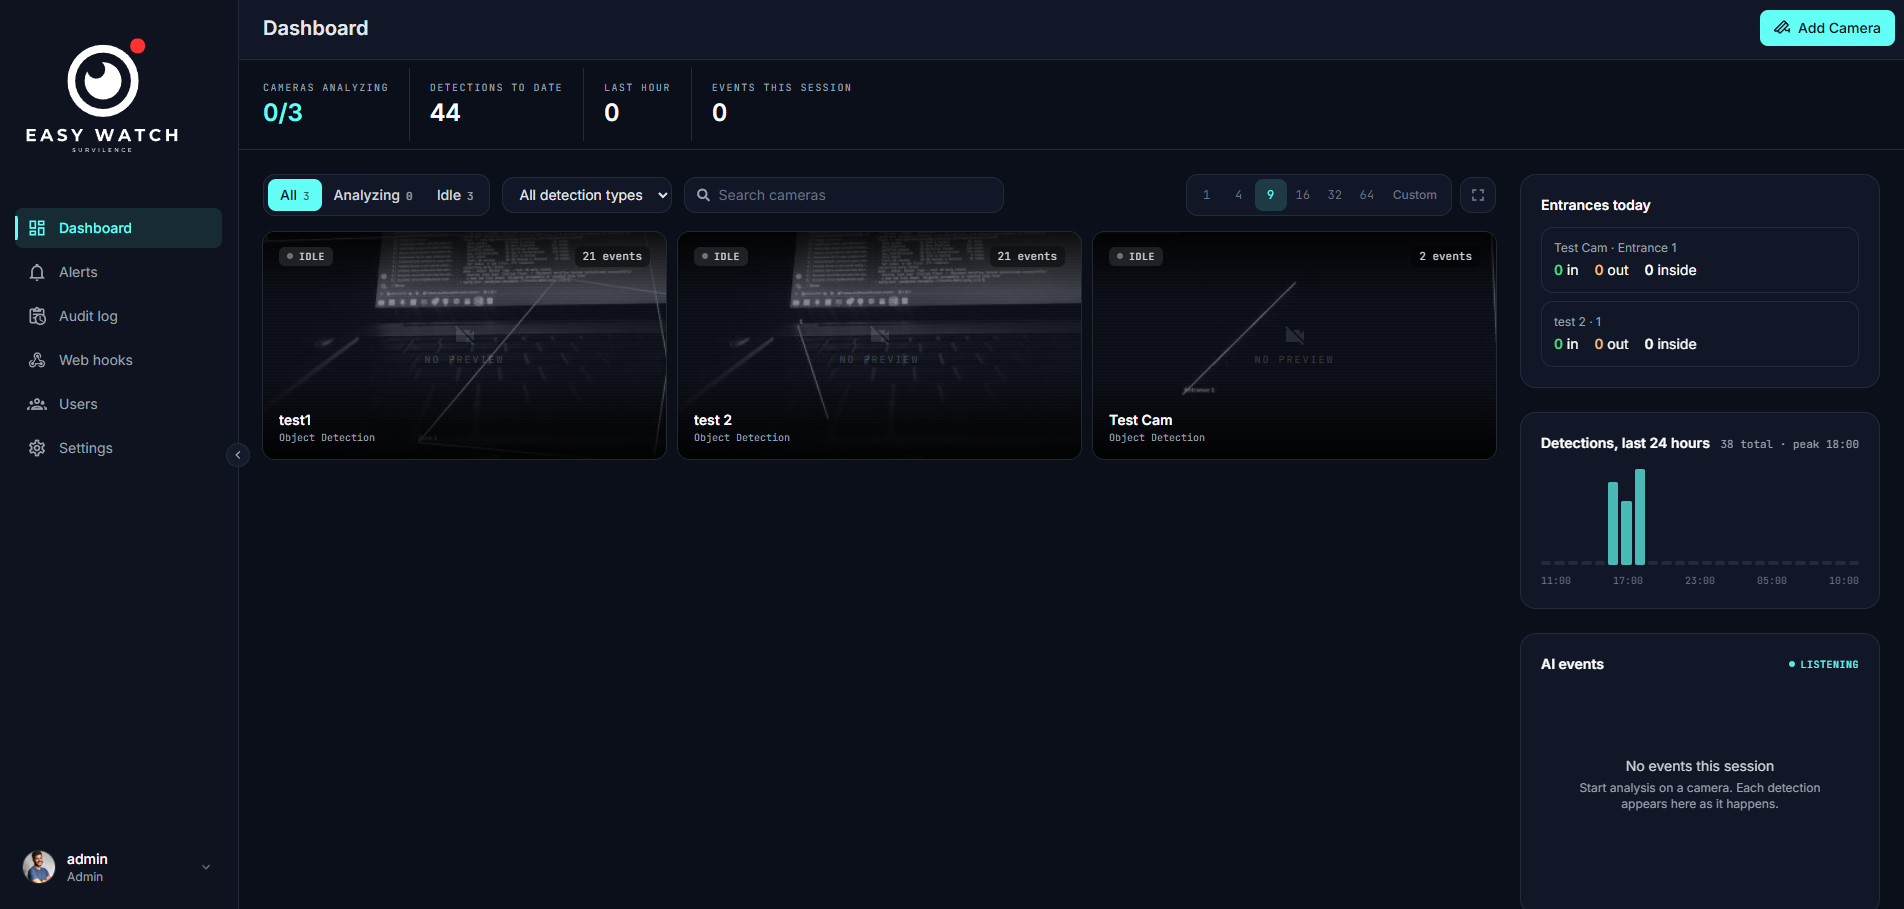Open the All detection types dropdown
This screenshot has width=1904, height=909.
point(587,195)
